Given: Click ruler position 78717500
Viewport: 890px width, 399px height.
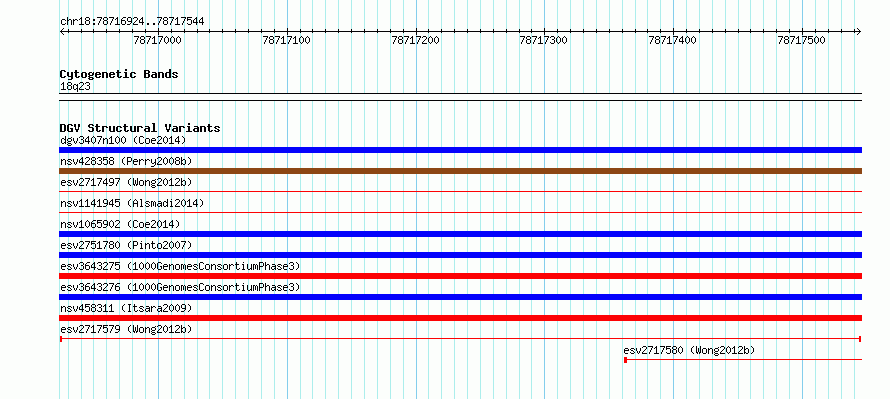Looking at the screenshot, I should (801, 41).
